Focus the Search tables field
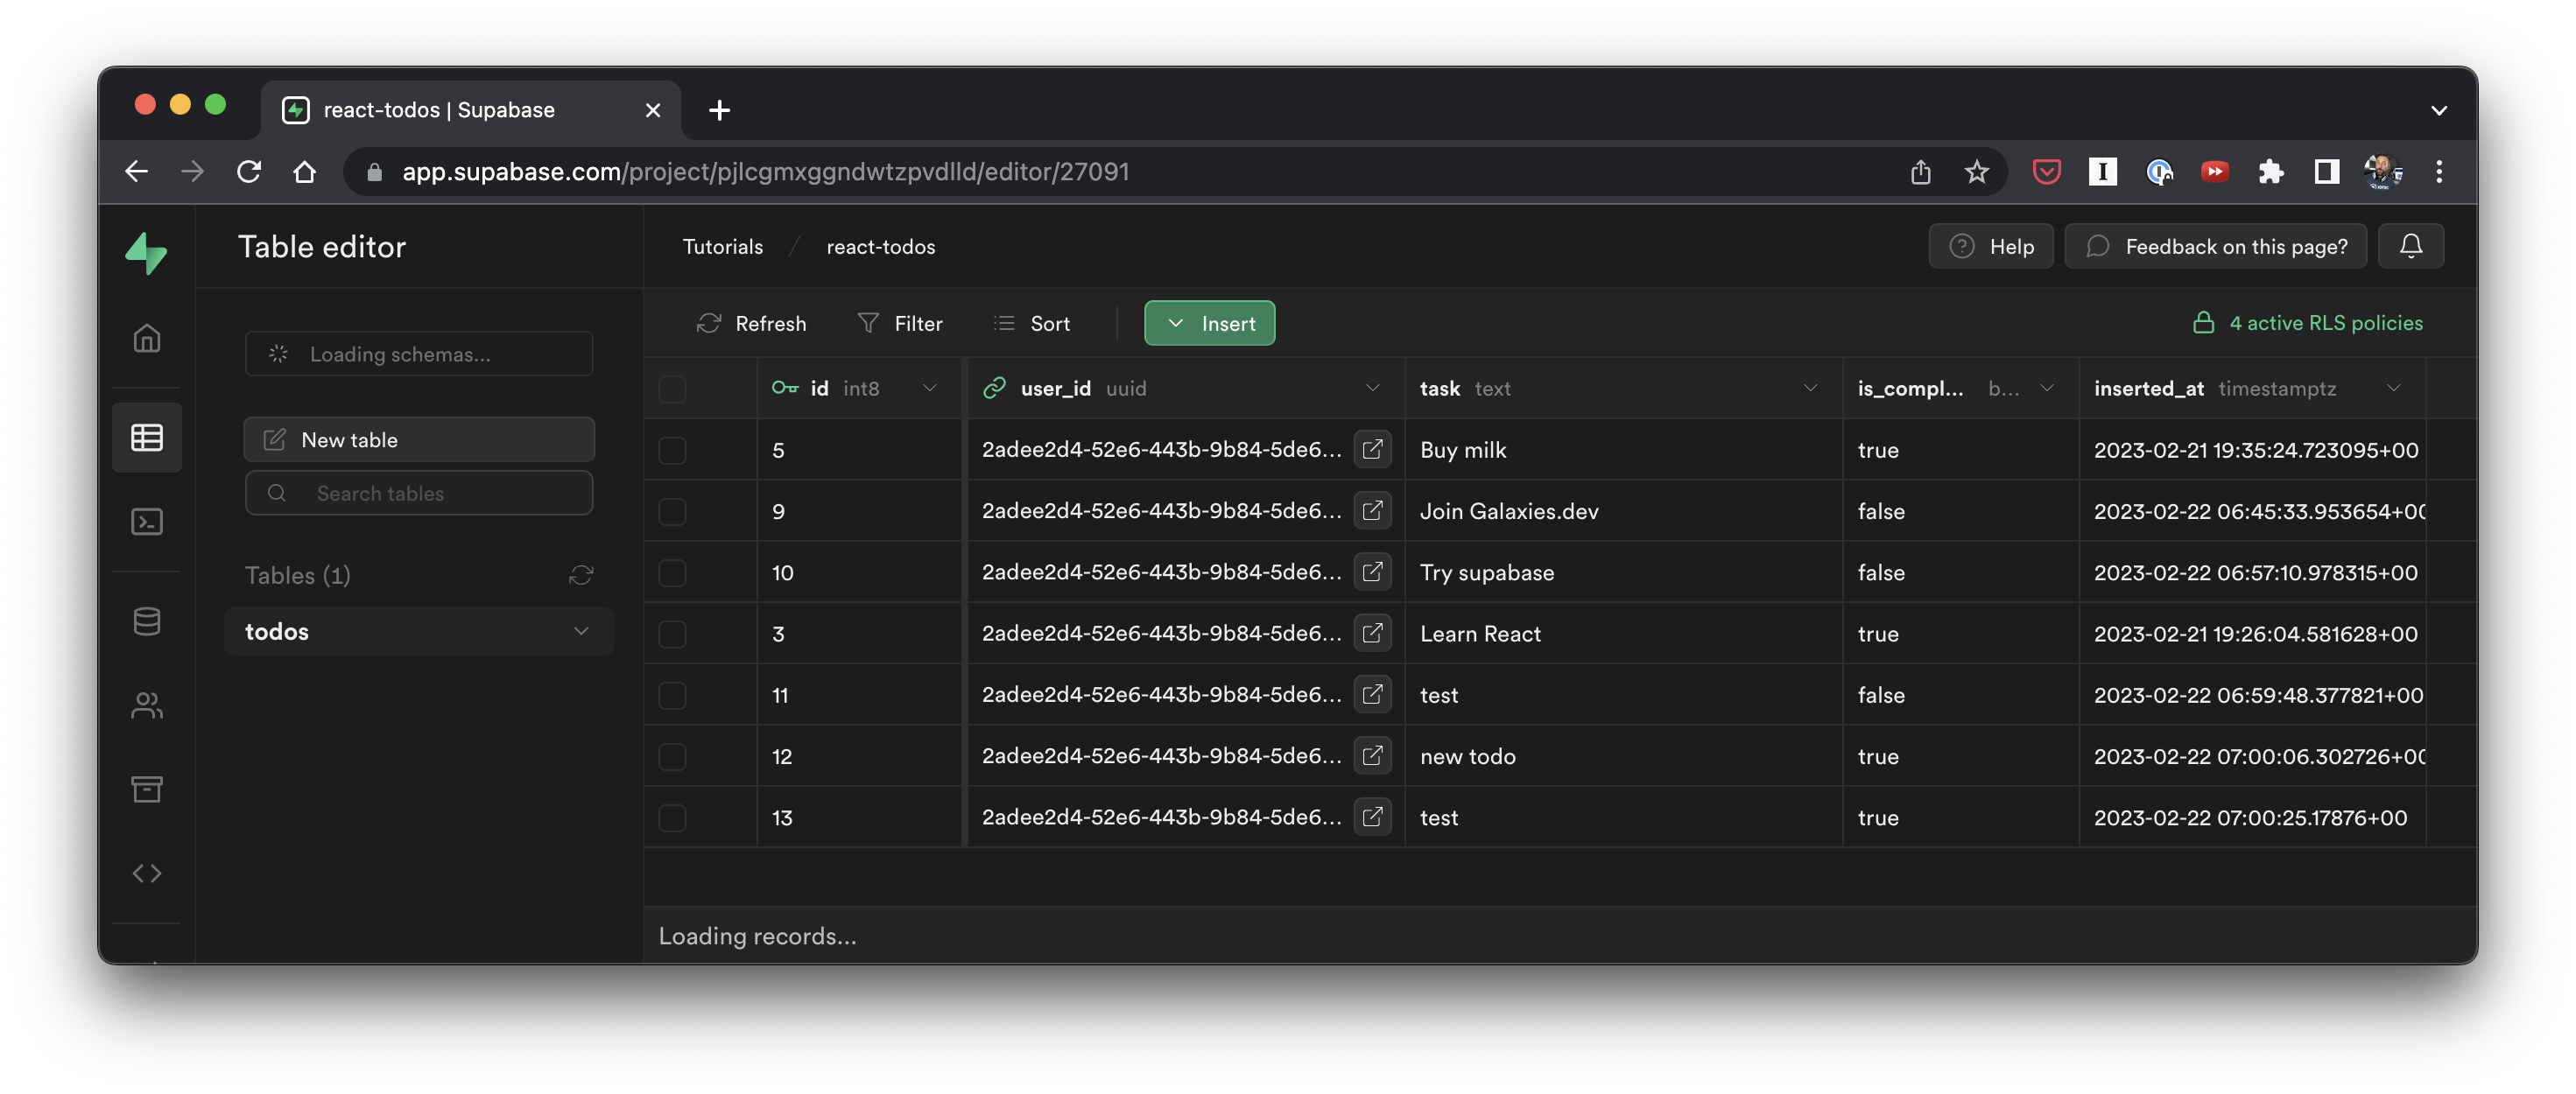2576x1094 pixels. point(419,493)
